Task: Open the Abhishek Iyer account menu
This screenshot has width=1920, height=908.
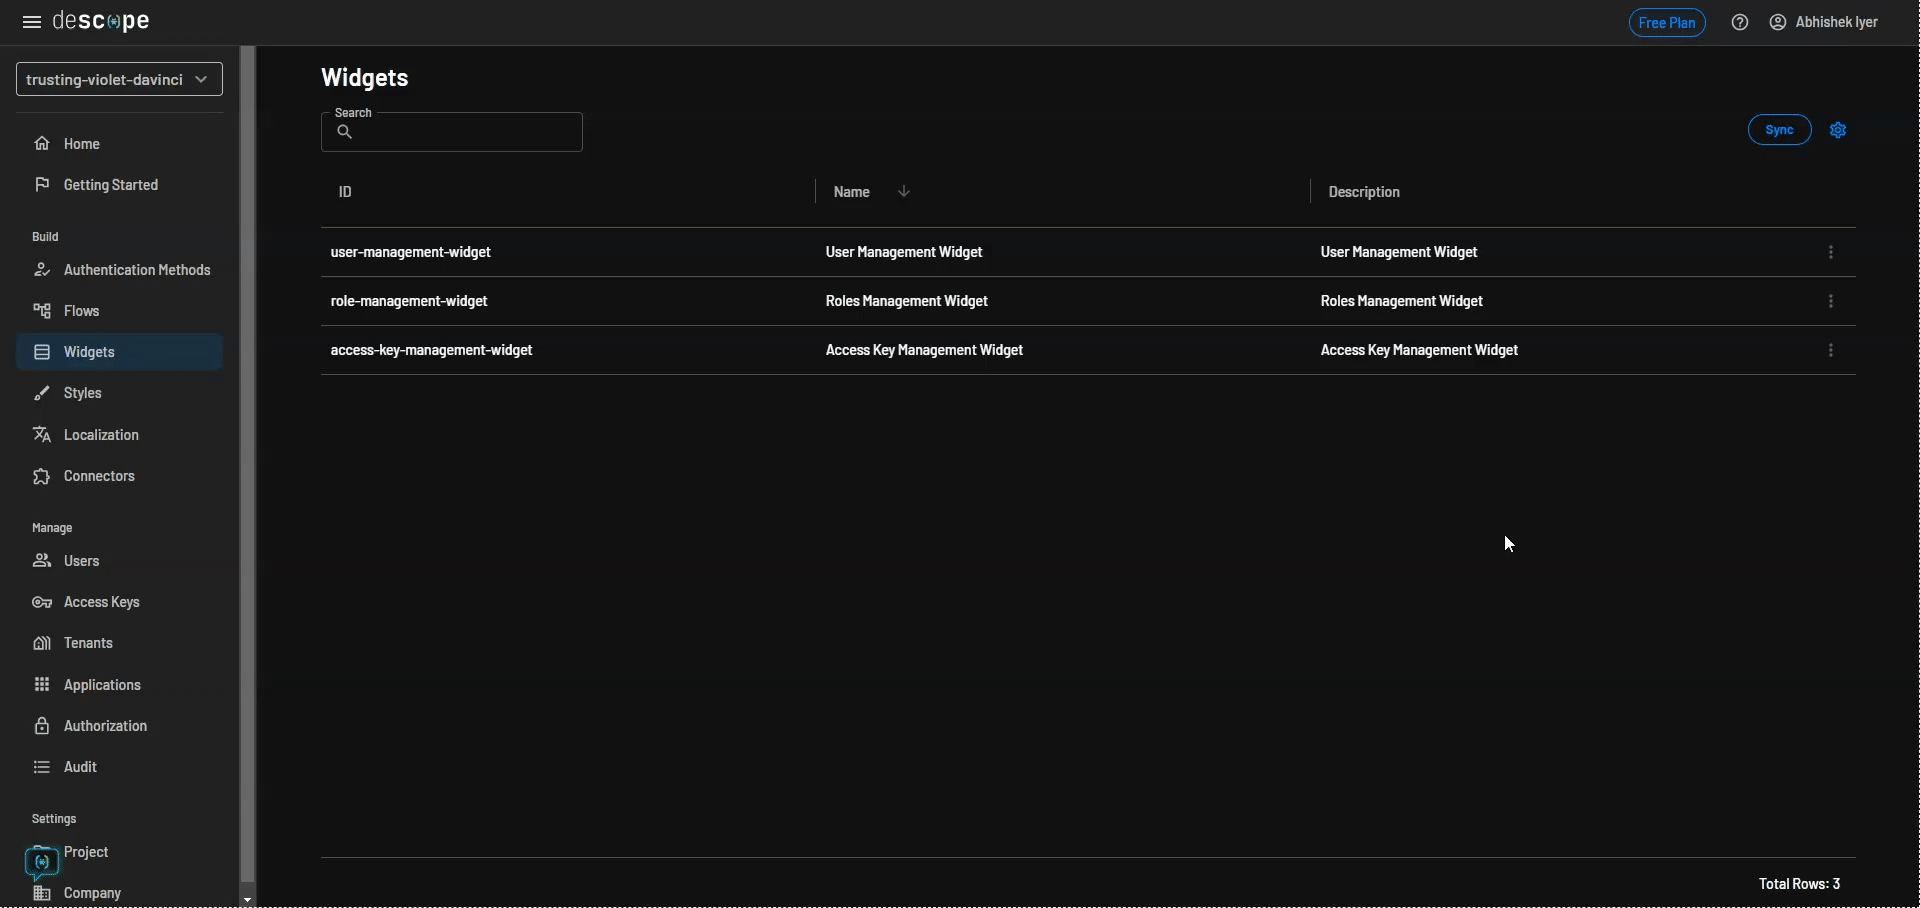Action: (x=1824, y=22)
